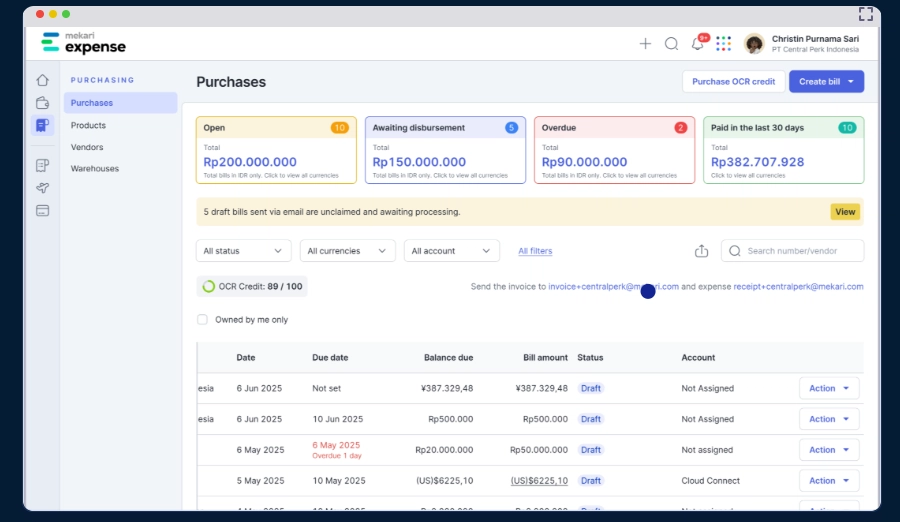Open the Action dropdown for the Rp50.000.000 bill
The width and height of the screenshot is (900, 522).
(x=829, y=450)
